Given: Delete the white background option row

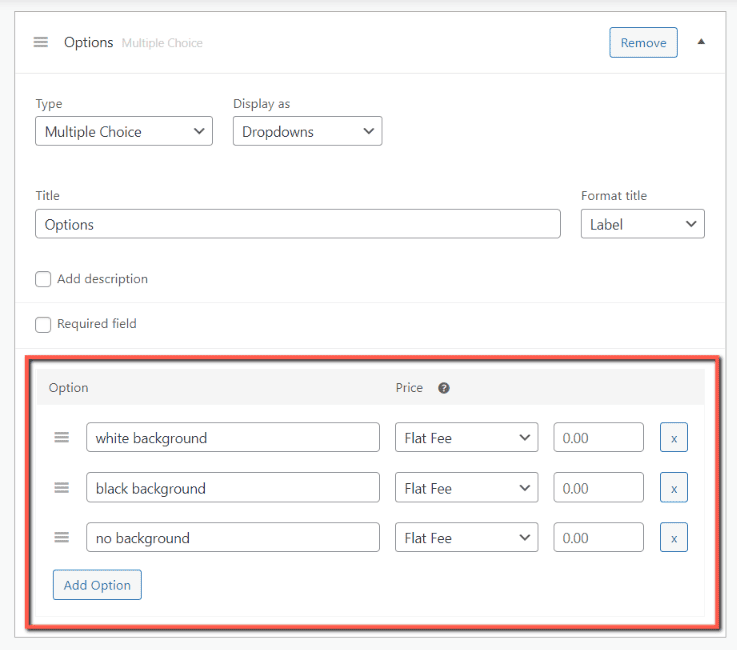Looking at the screenshot, I should point(673,438).
